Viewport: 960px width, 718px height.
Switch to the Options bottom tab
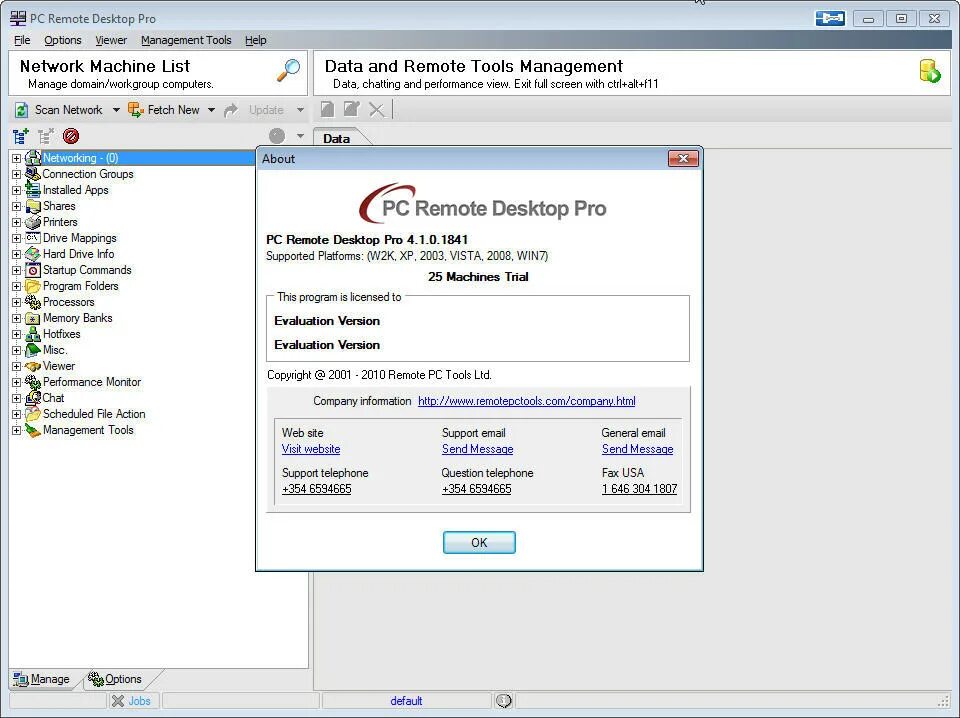pos(114,679)
